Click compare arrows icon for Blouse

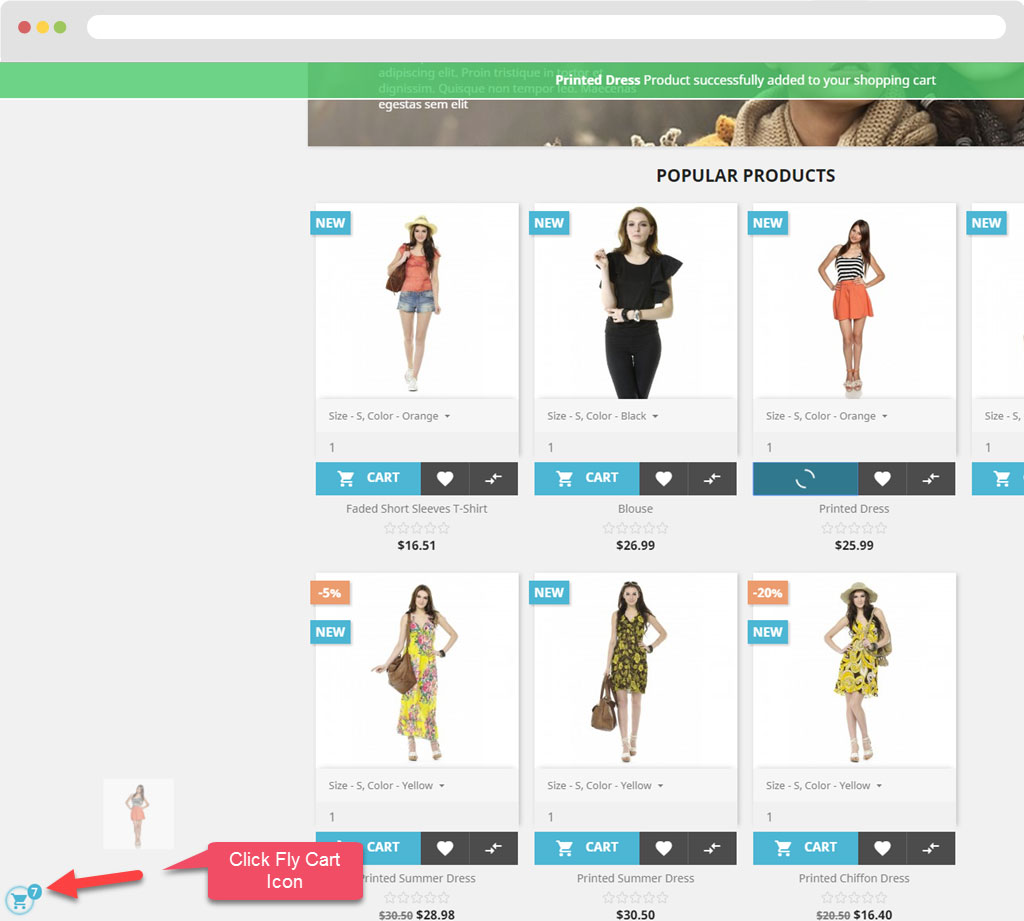[712, 478]
